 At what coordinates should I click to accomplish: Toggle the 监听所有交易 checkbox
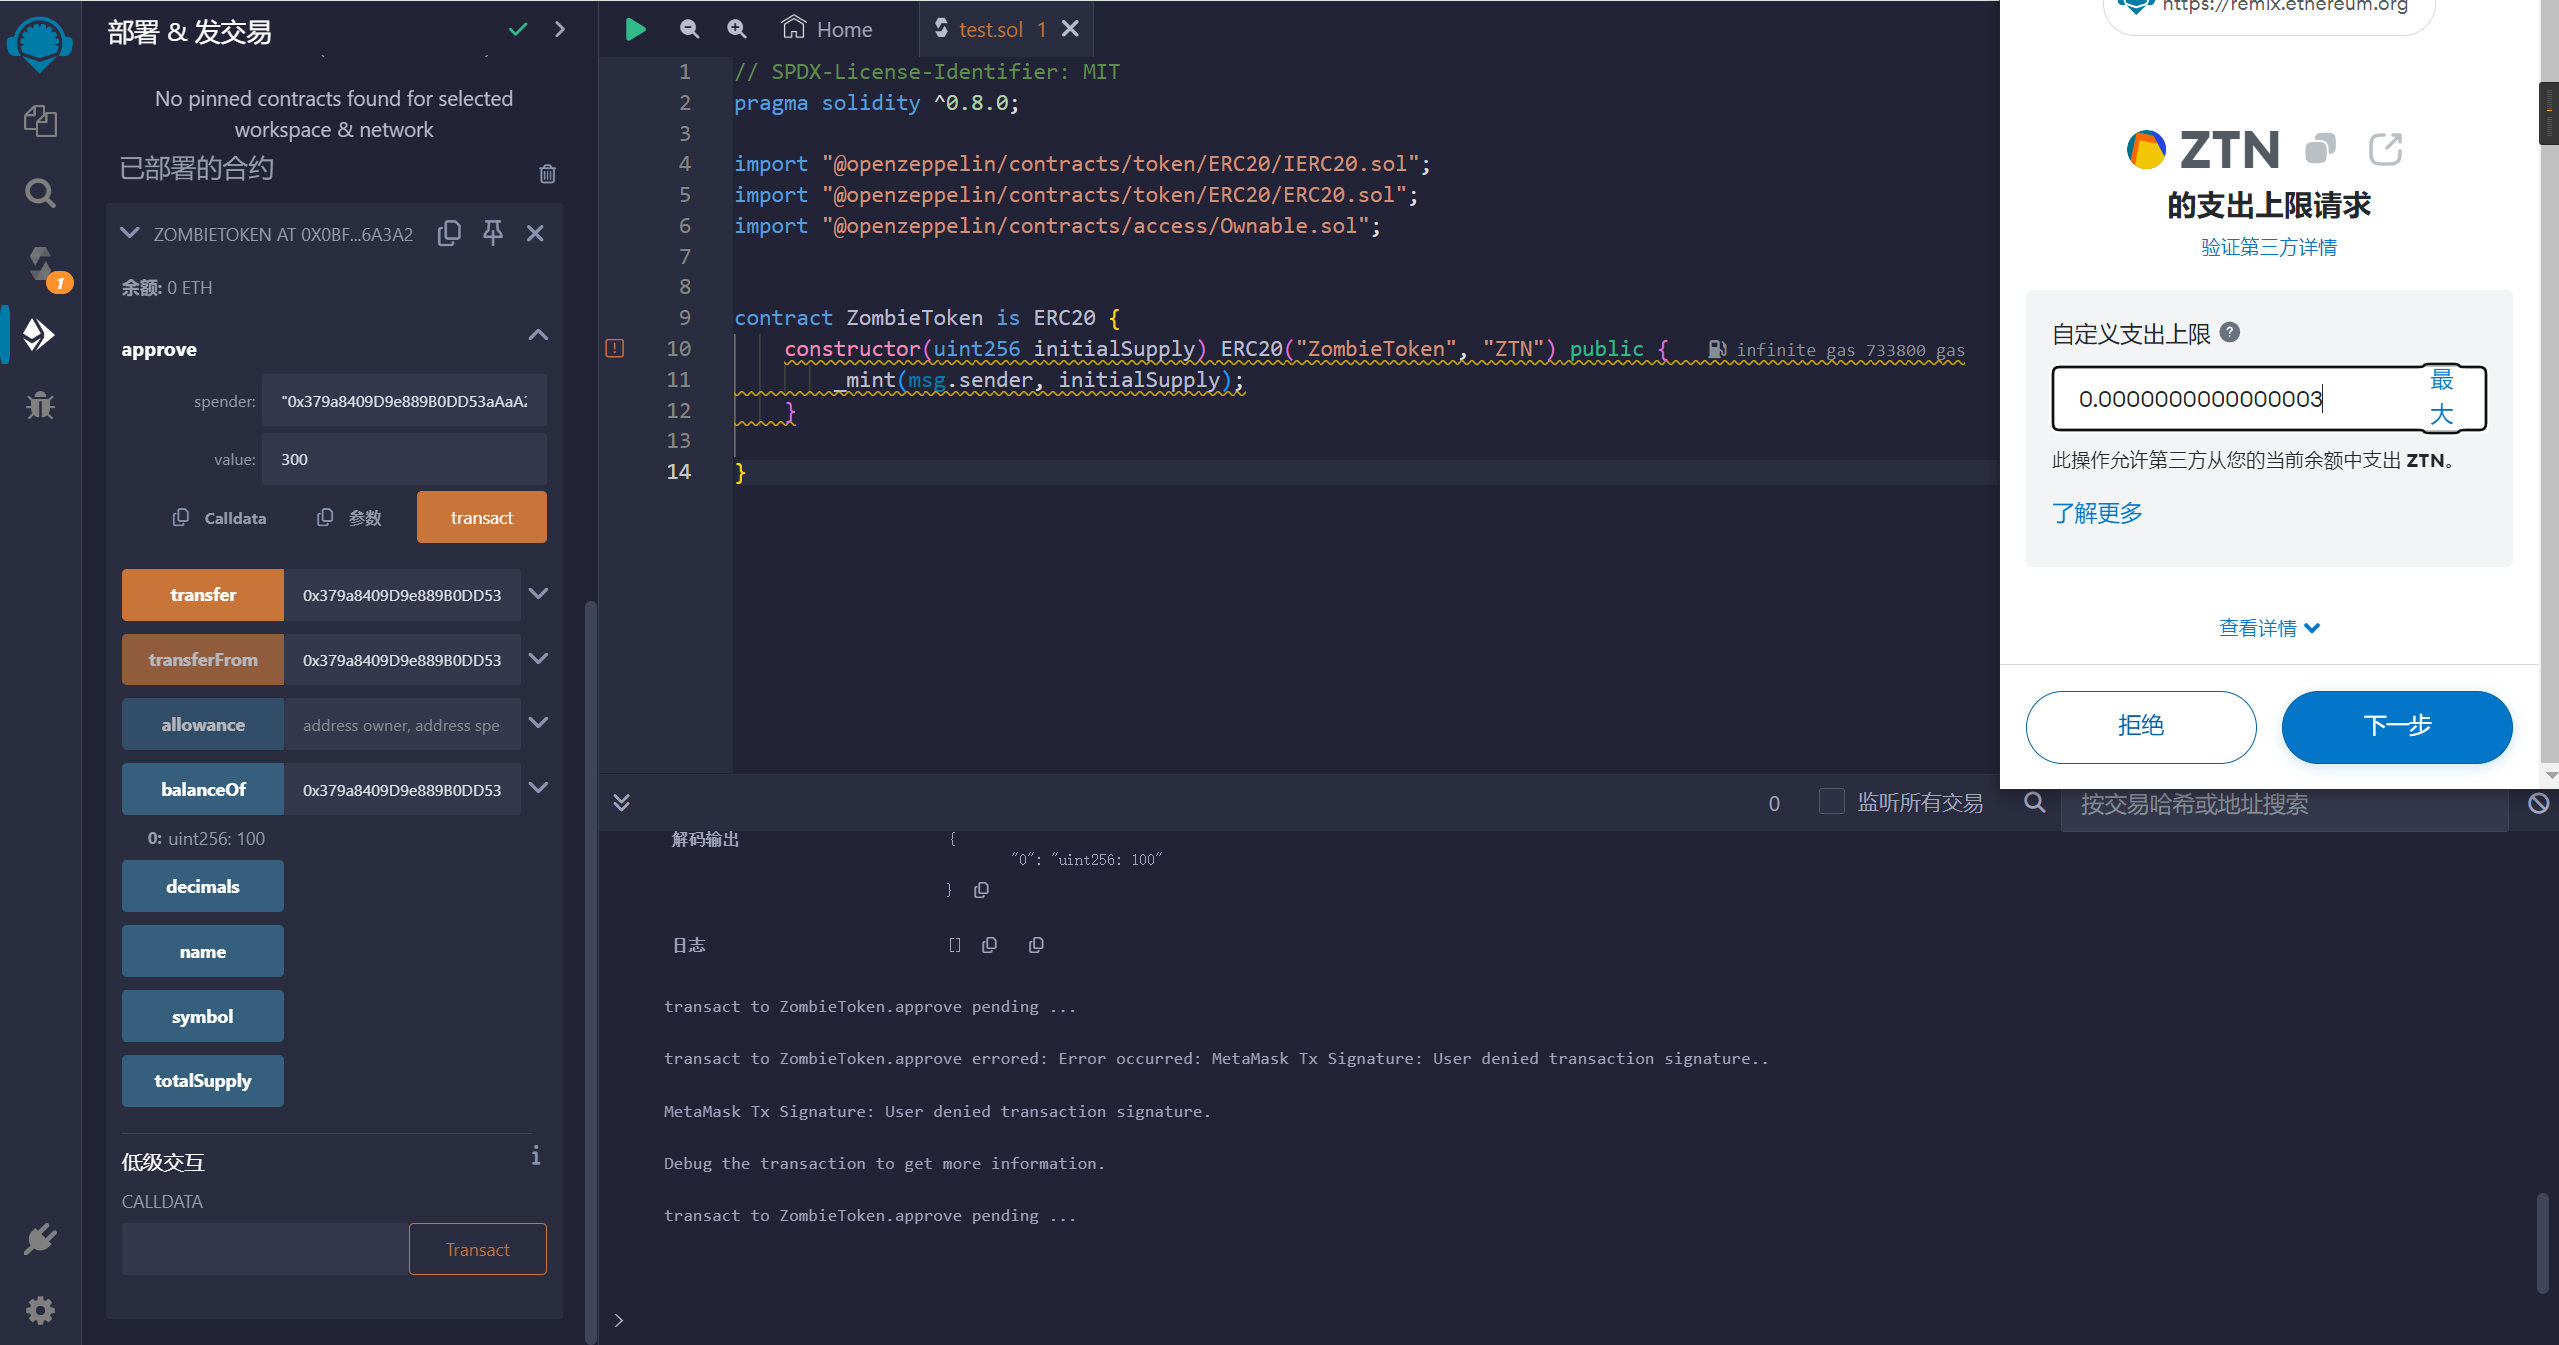[1831, 801]
